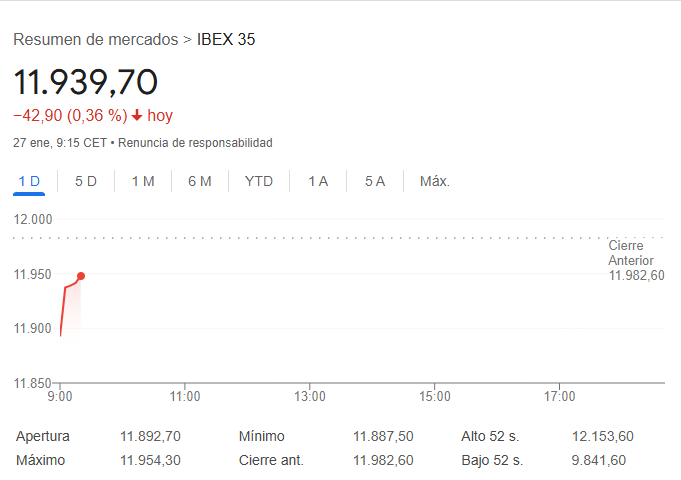
Task: Click the red down arrow icon
Action: [137, 116]
